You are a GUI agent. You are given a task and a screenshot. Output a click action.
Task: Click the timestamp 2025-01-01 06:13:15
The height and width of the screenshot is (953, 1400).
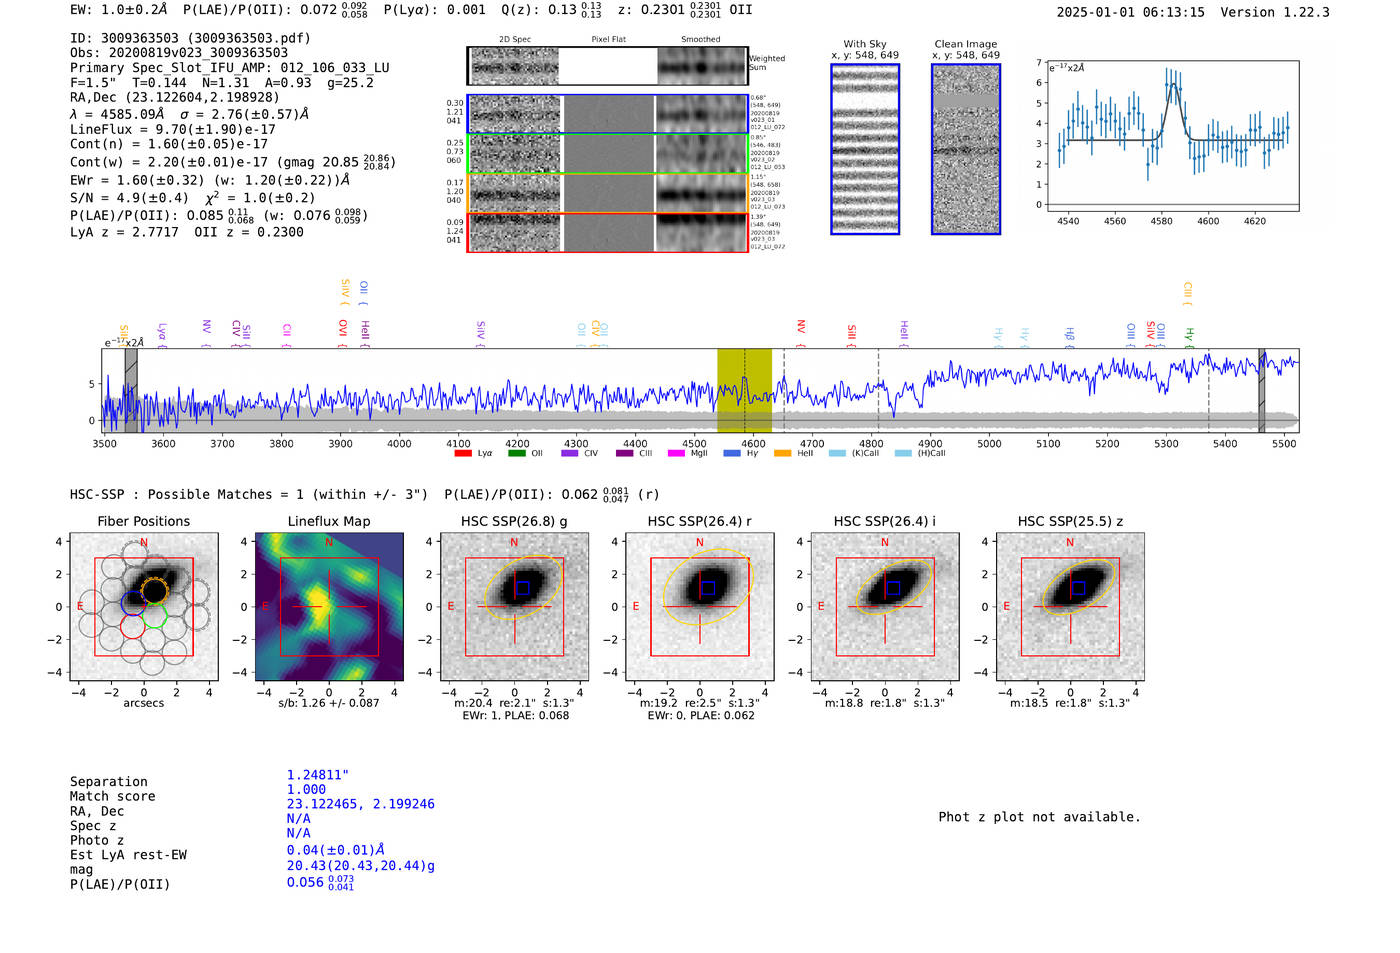point(1131,12)
